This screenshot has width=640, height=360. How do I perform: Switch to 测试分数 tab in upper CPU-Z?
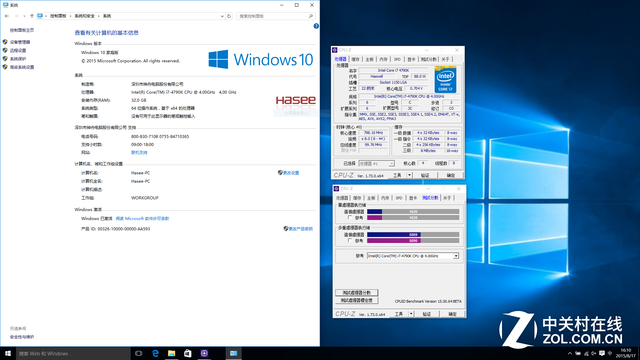(429, 60)
